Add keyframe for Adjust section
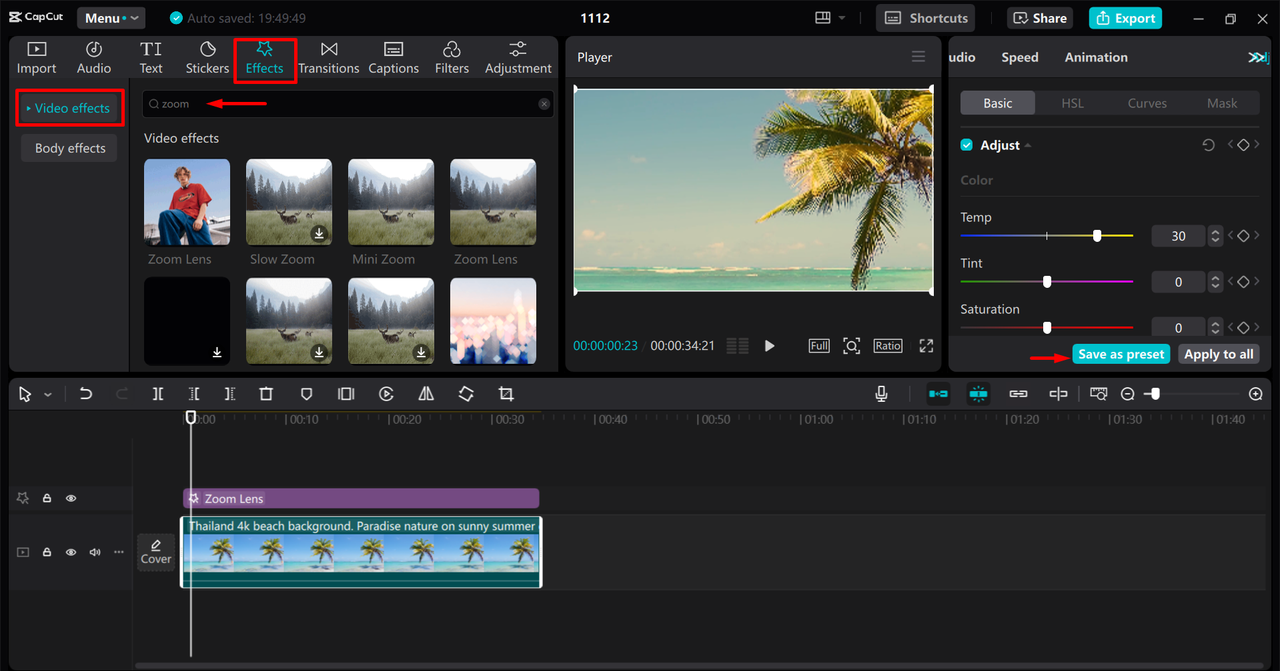Image resolution: width=1280 pixels, height=671 pixels. [x=1243, y=145]
